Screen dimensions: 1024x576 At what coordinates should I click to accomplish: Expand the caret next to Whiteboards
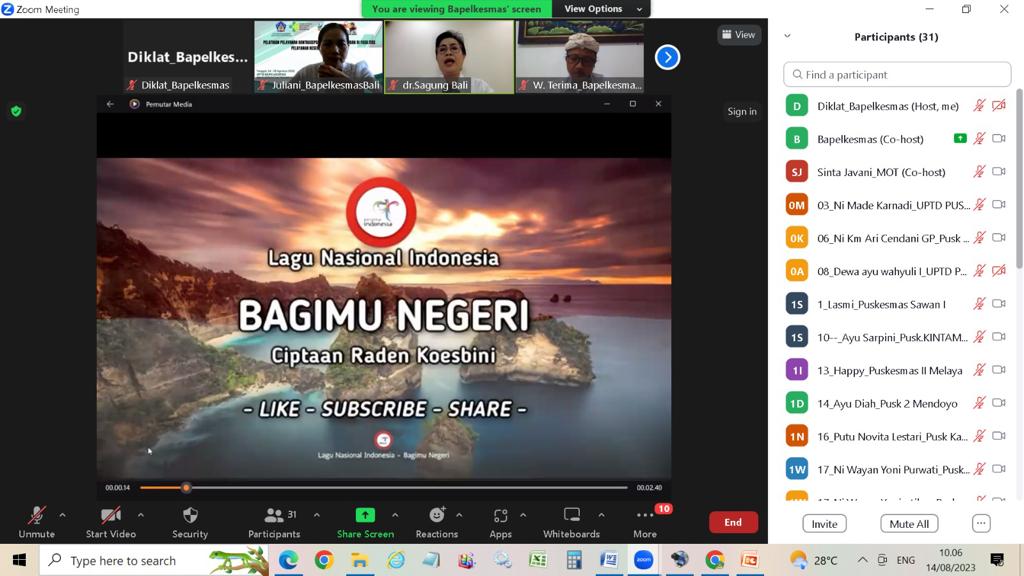[601, 515]
